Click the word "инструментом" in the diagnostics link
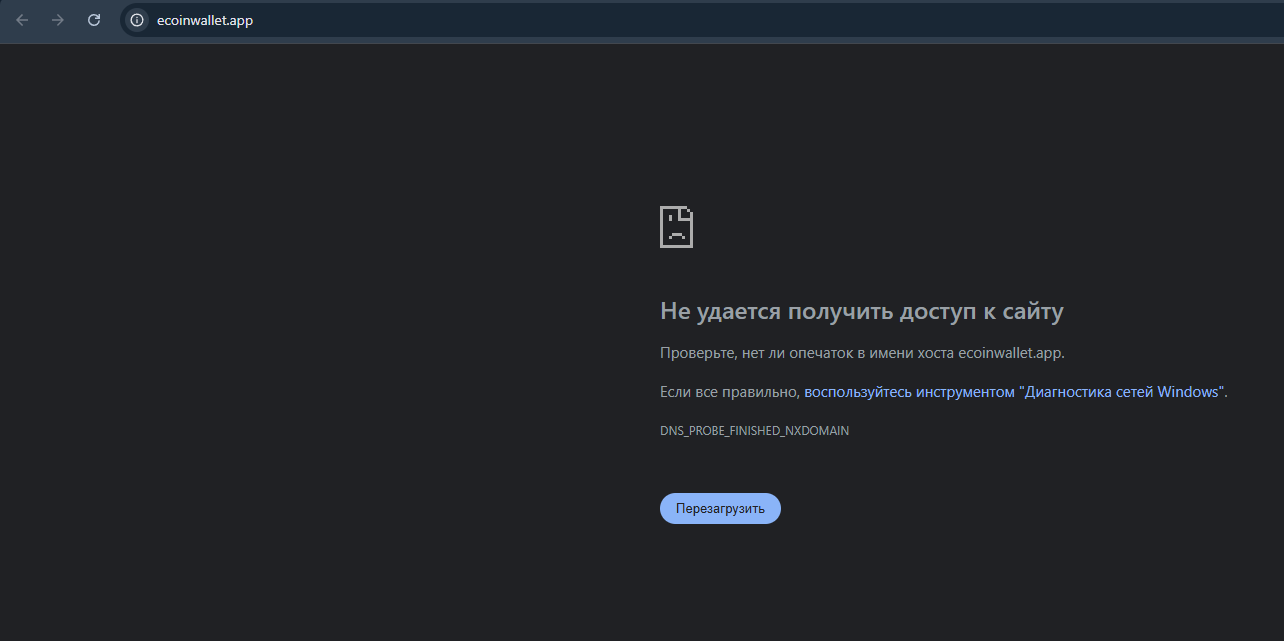 point(965,392)
